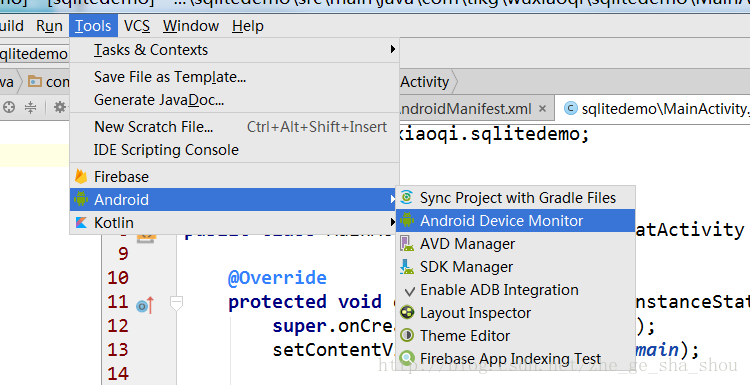Collapse line 11 code fold marker
This screenshot has height=385, width=750.
176,303
